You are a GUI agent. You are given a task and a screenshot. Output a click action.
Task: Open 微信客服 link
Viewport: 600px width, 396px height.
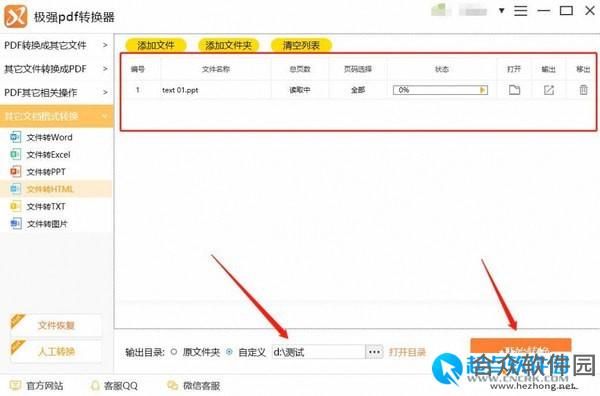tap(202, 386)
